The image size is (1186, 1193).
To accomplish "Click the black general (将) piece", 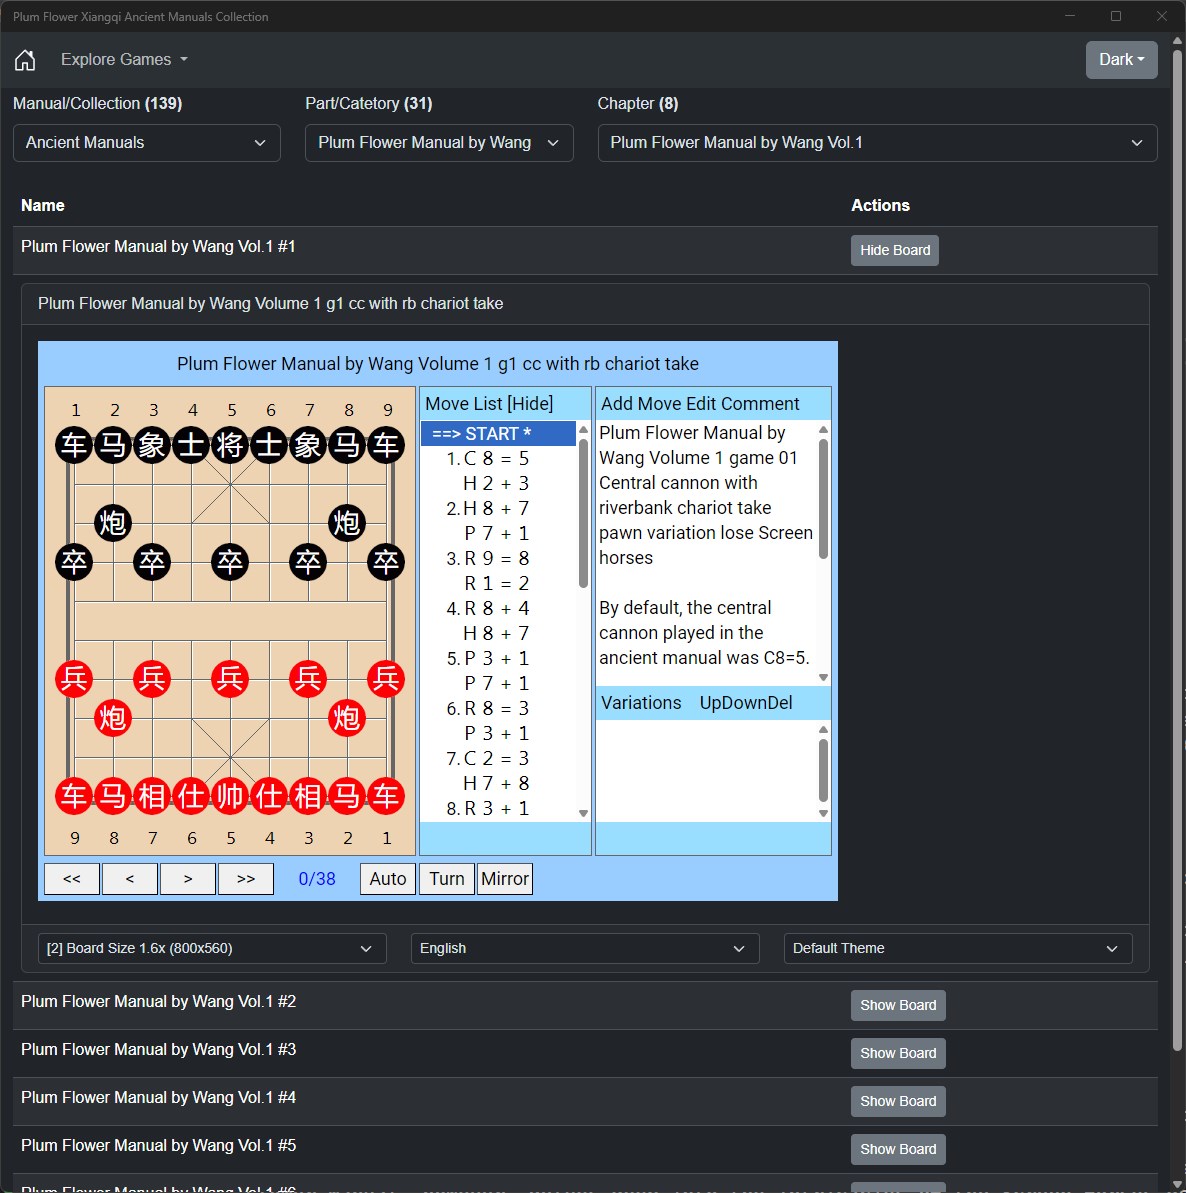I will tap(231, 445).
